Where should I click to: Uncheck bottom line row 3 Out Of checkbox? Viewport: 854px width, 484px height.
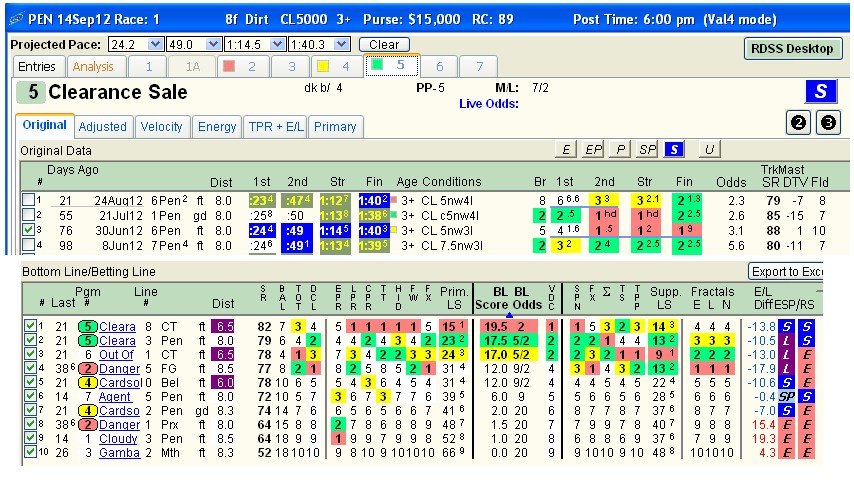(x=30, y=354)
